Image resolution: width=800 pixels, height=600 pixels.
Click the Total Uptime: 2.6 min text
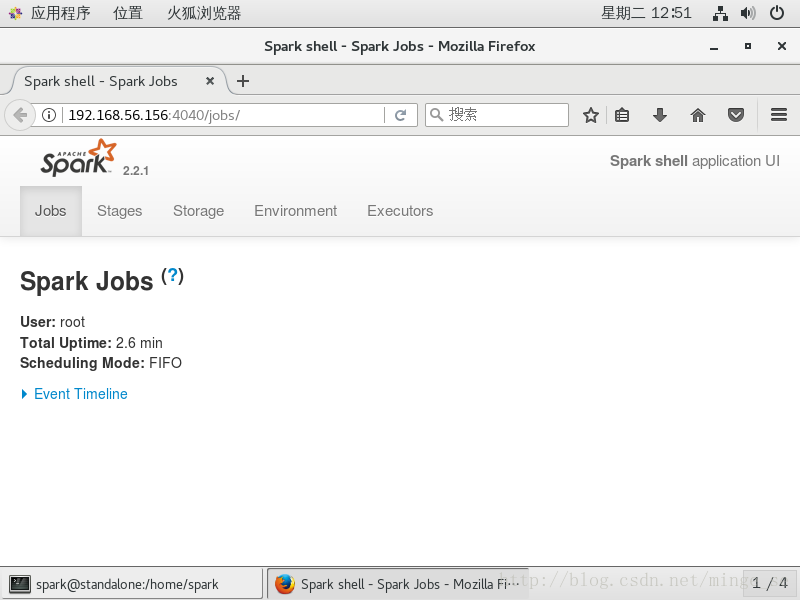point(91,343)
